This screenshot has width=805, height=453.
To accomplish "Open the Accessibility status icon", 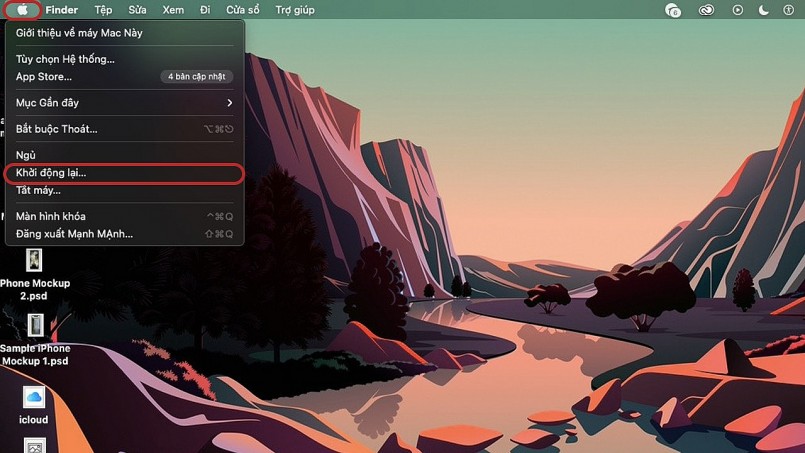I will click(x=788, y=10).
